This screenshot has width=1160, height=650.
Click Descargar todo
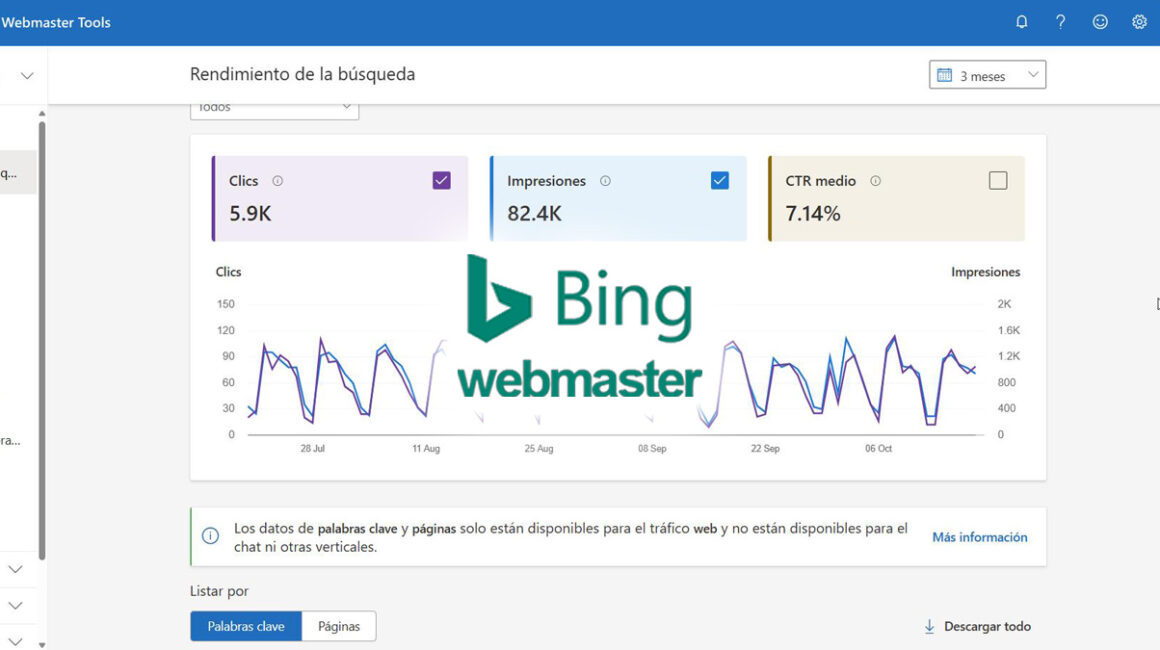[987, 626]
